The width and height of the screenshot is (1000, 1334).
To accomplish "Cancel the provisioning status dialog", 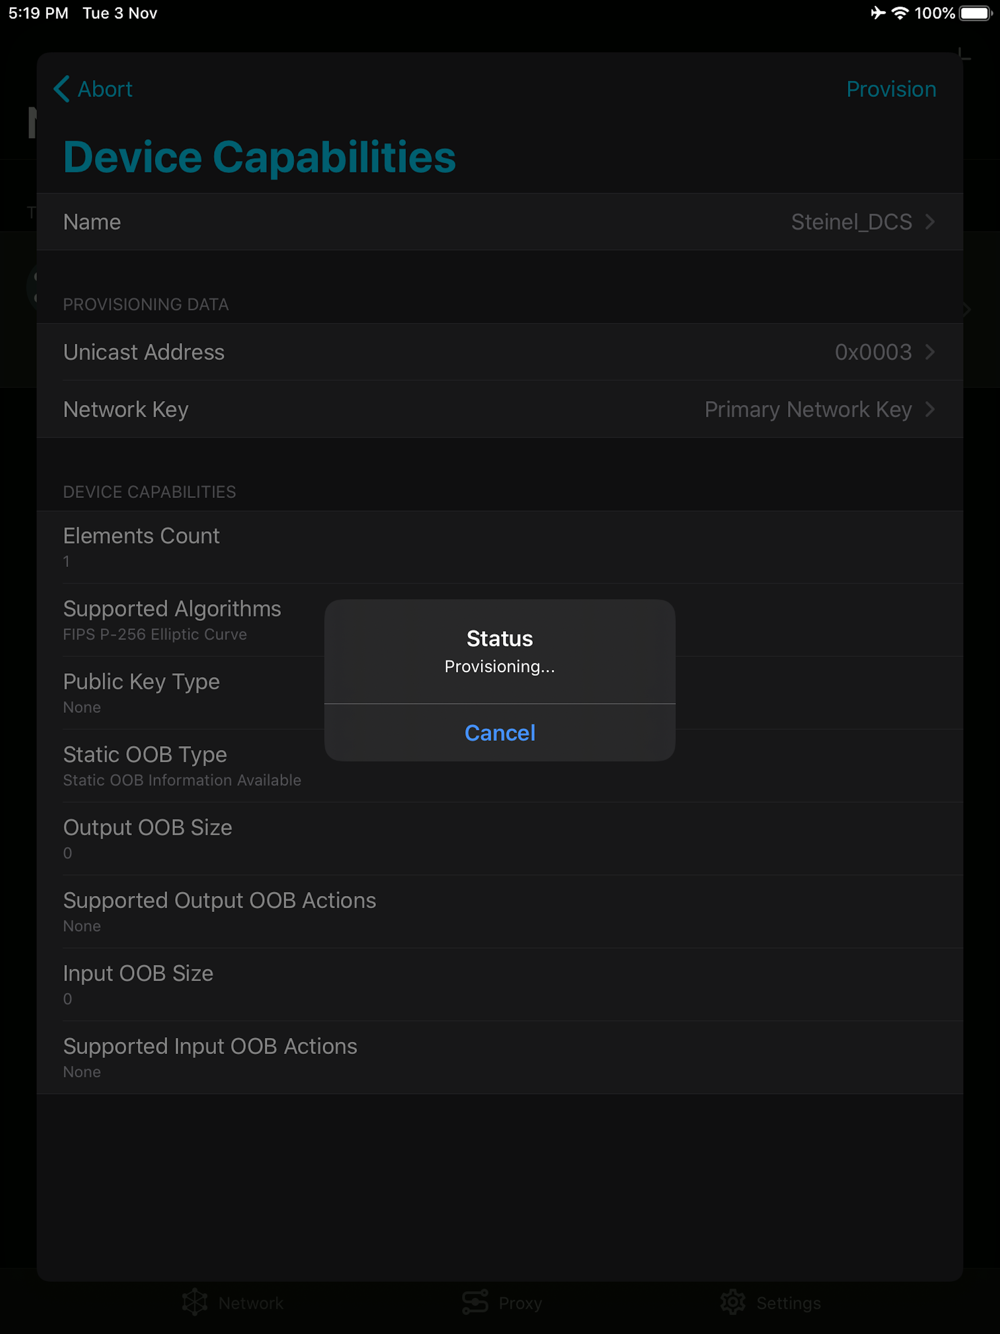I will (500, 732).
